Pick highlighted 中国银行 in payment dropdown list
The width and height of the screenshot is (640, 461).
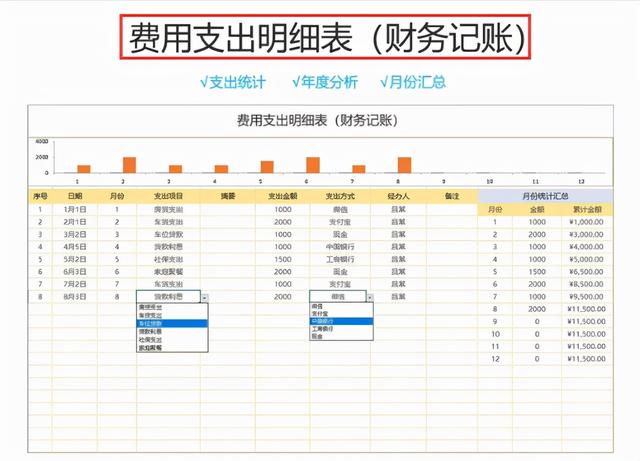coord(341,321)
